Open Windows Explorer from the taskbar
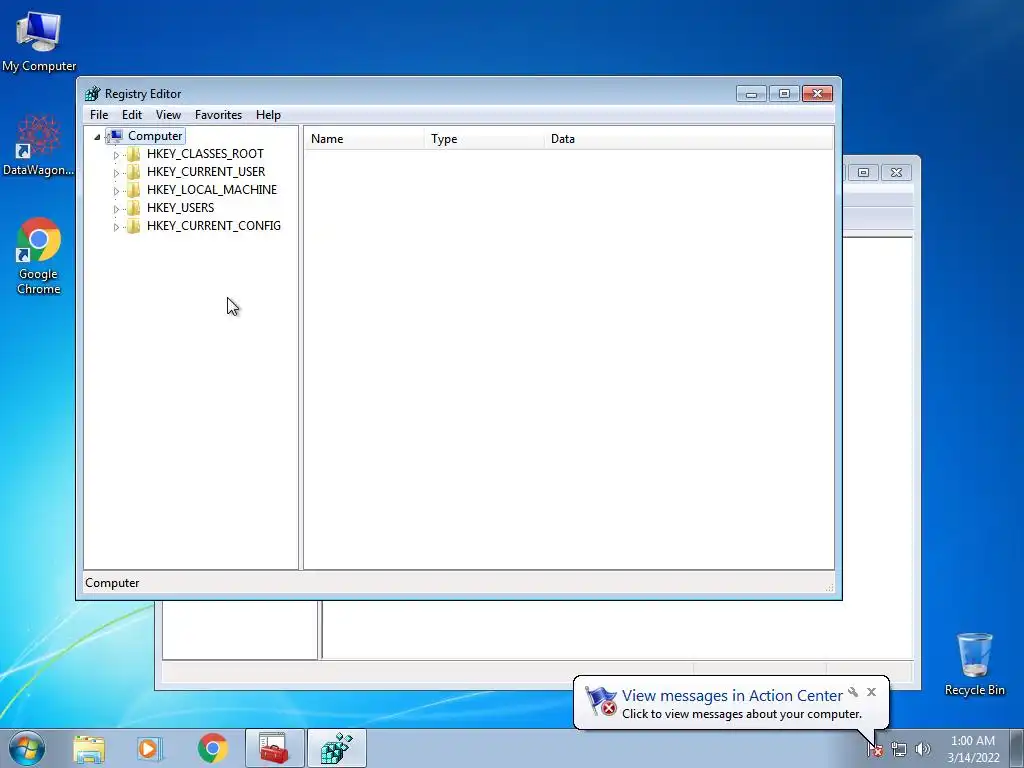Screen dimensions: 1024x768 89,748
